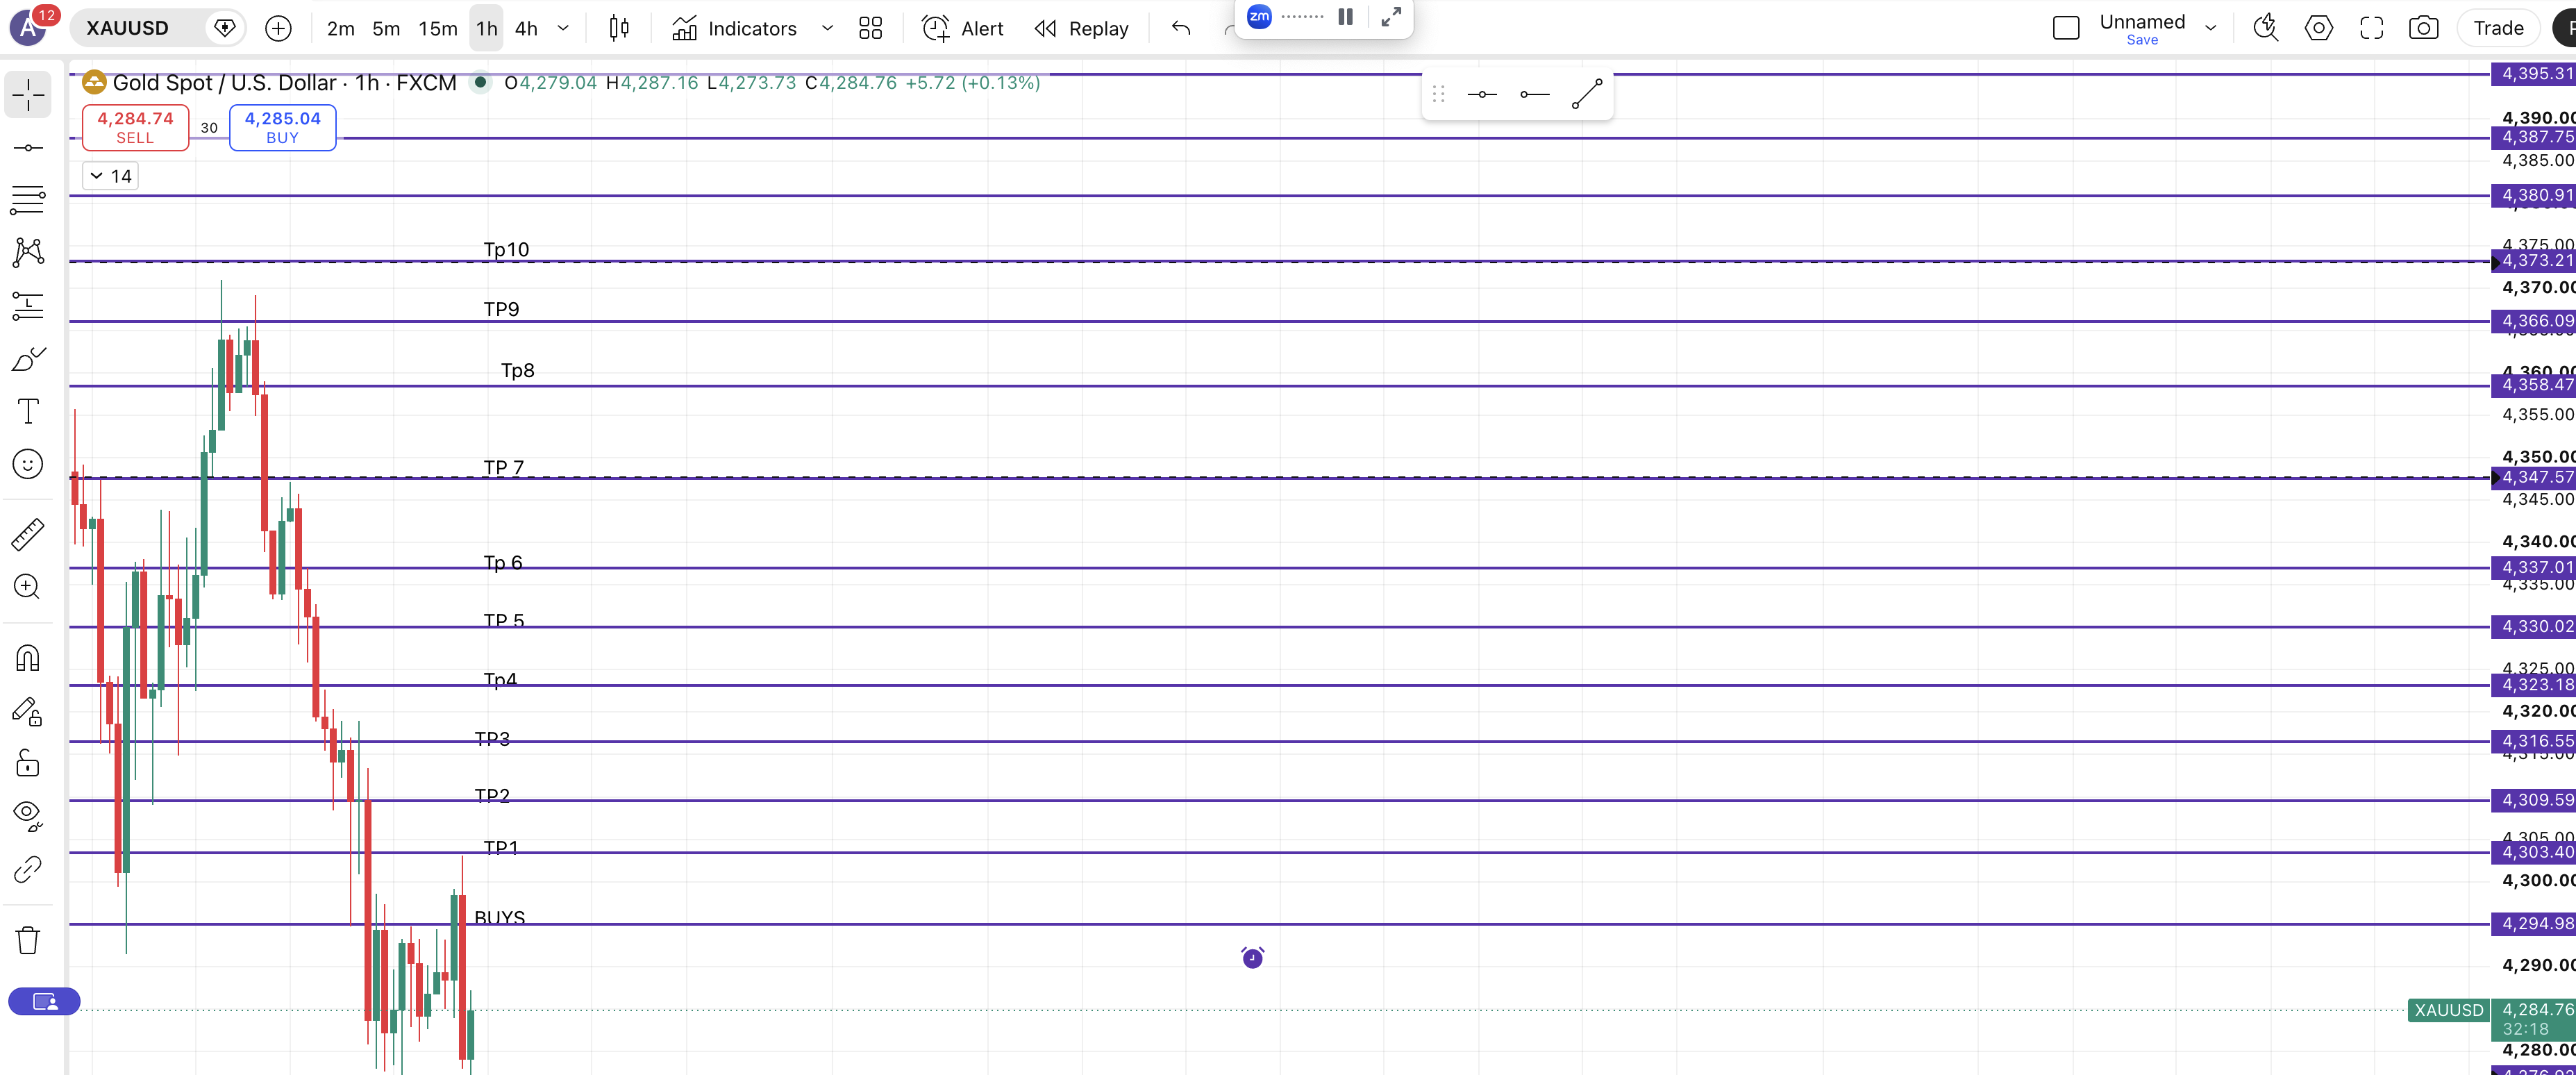This screenshot has height=1075, width=2576.
Task: Open the Fibonacci retracement tools
Action: click(28, 200)
